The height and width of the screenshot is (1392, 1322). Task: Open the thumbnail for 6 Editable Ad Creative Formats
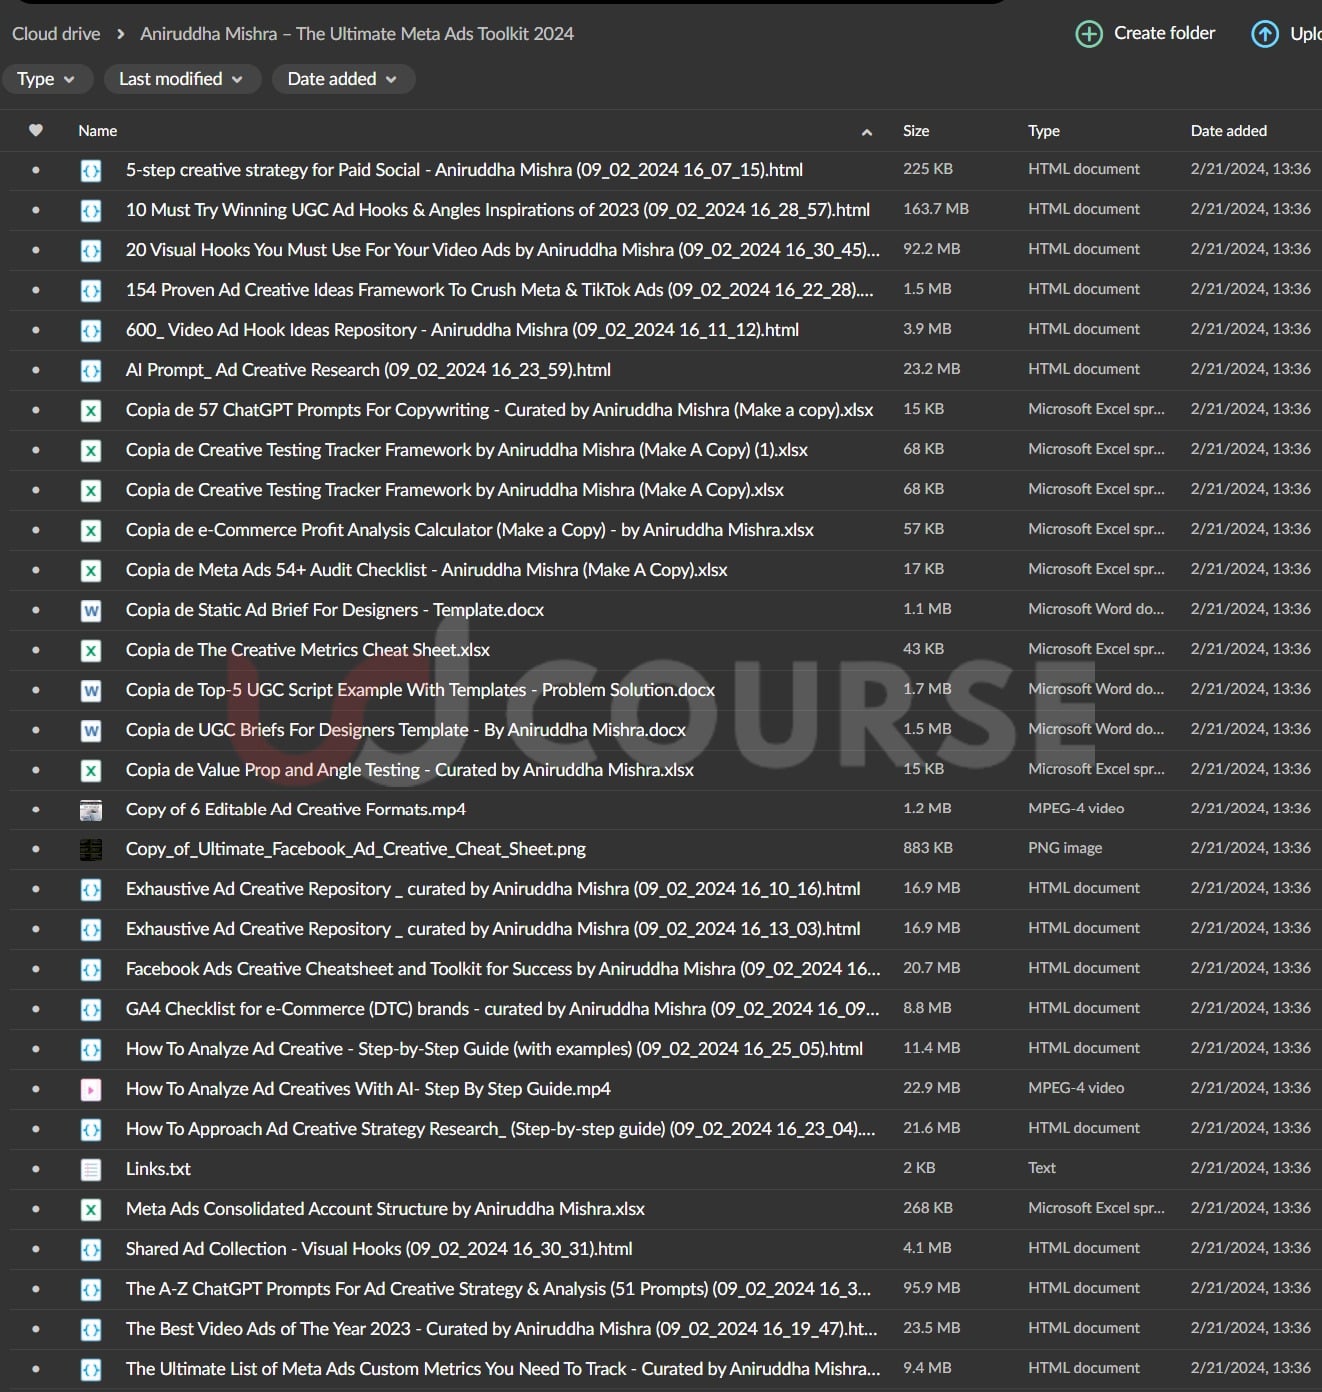(91, 809)
